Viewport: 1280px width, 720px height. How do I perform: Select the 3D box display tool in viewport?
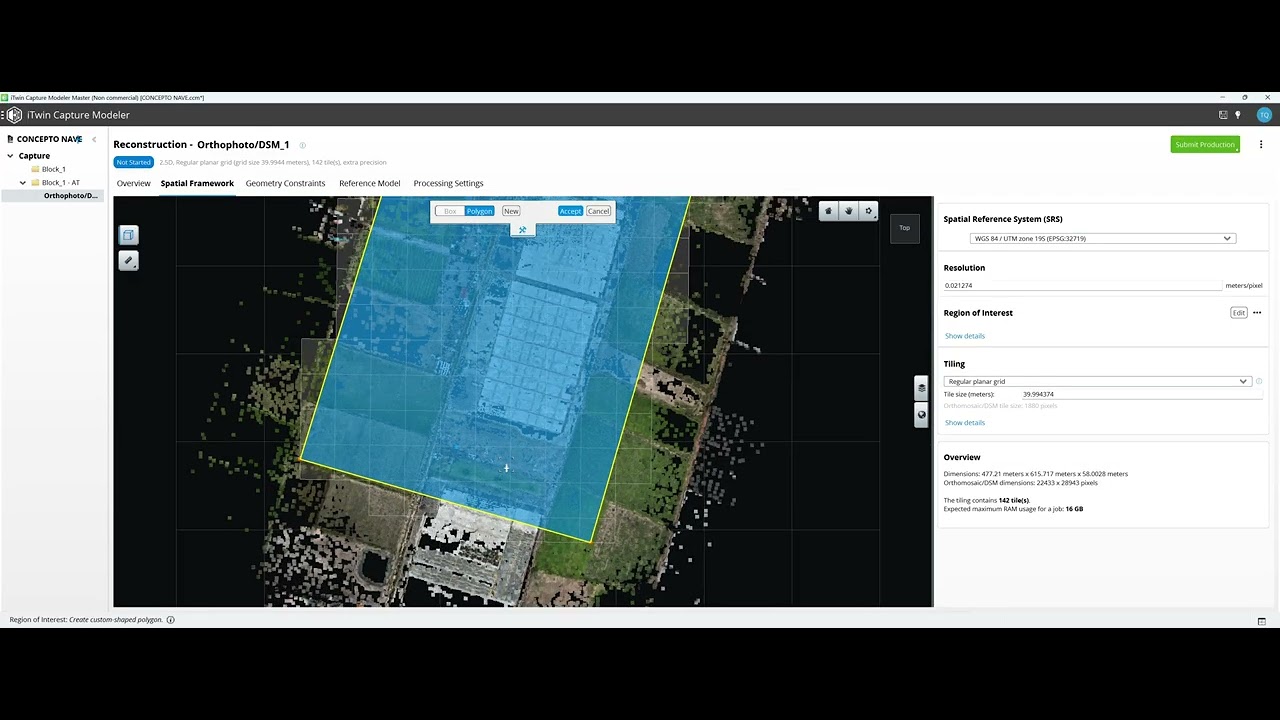tap(128, 235)
